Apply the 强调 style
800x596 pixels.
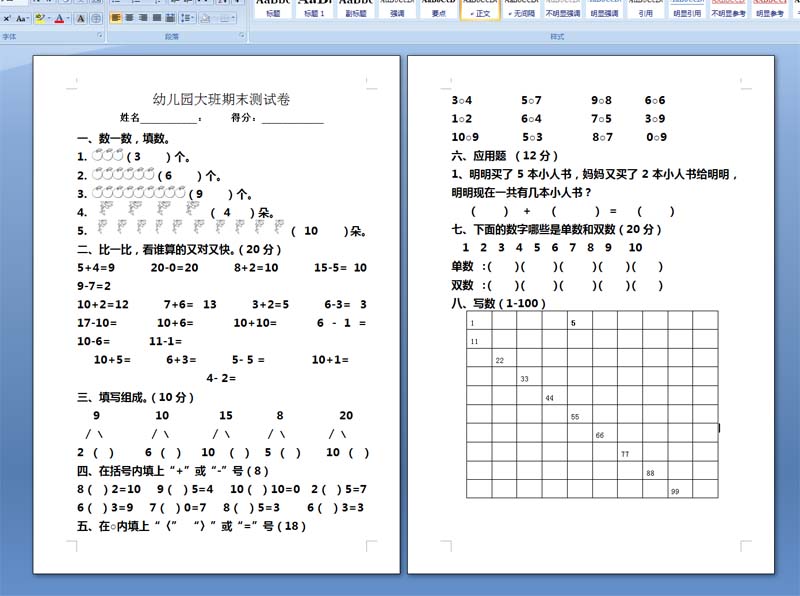coord(397,9)
